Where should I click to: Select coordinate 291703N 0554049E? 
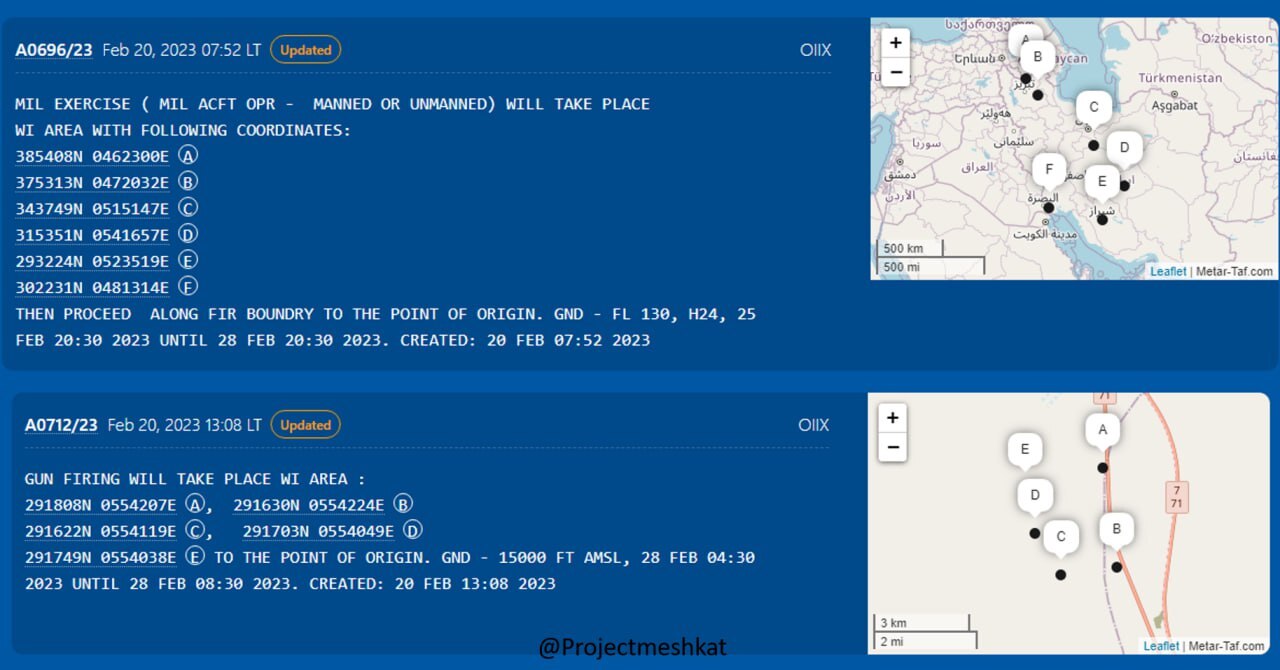pos(318,531)
